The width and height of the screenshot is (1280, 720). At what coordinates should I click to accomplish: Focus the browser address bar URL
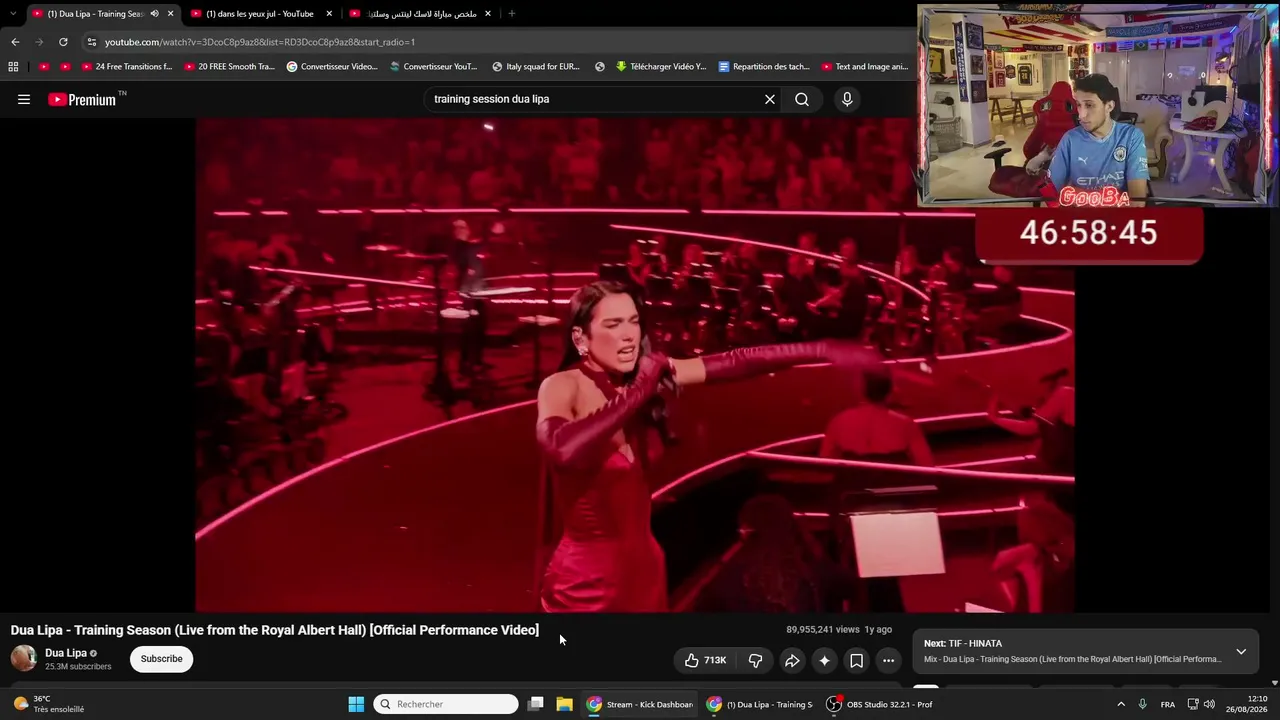tap(260, 42)
